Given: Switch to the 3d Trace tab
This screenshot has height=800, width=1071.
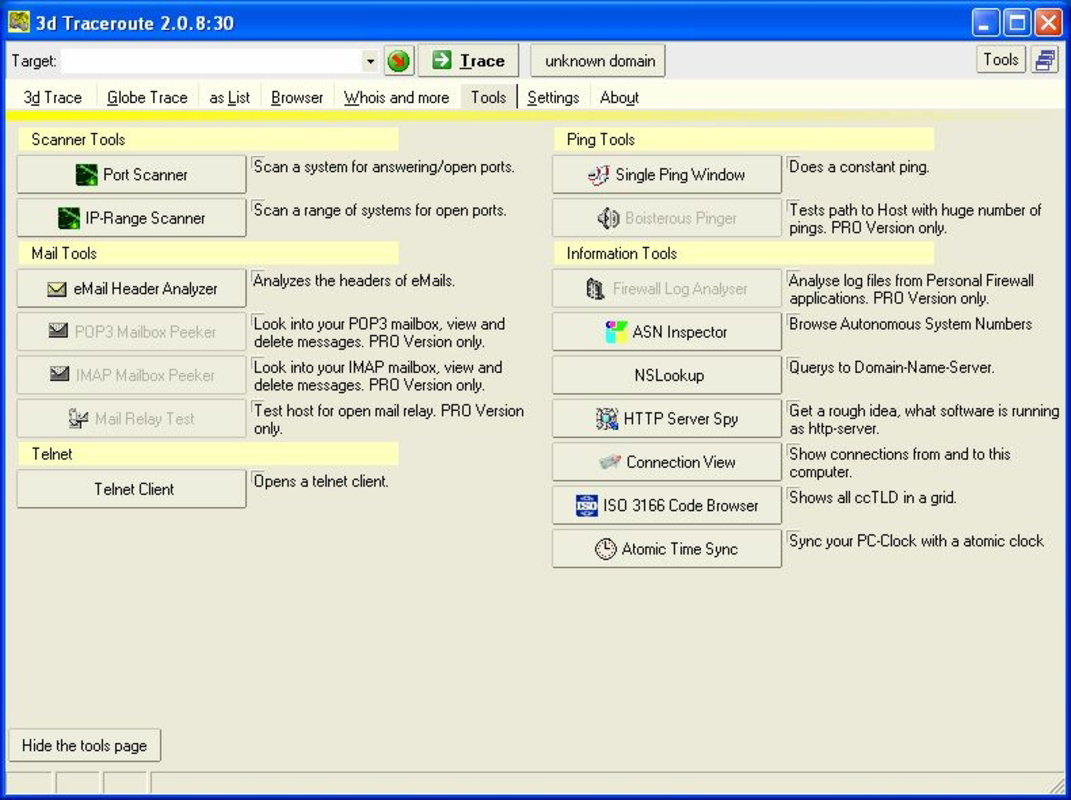Looking at the screenshot, I should click(51, 97).
